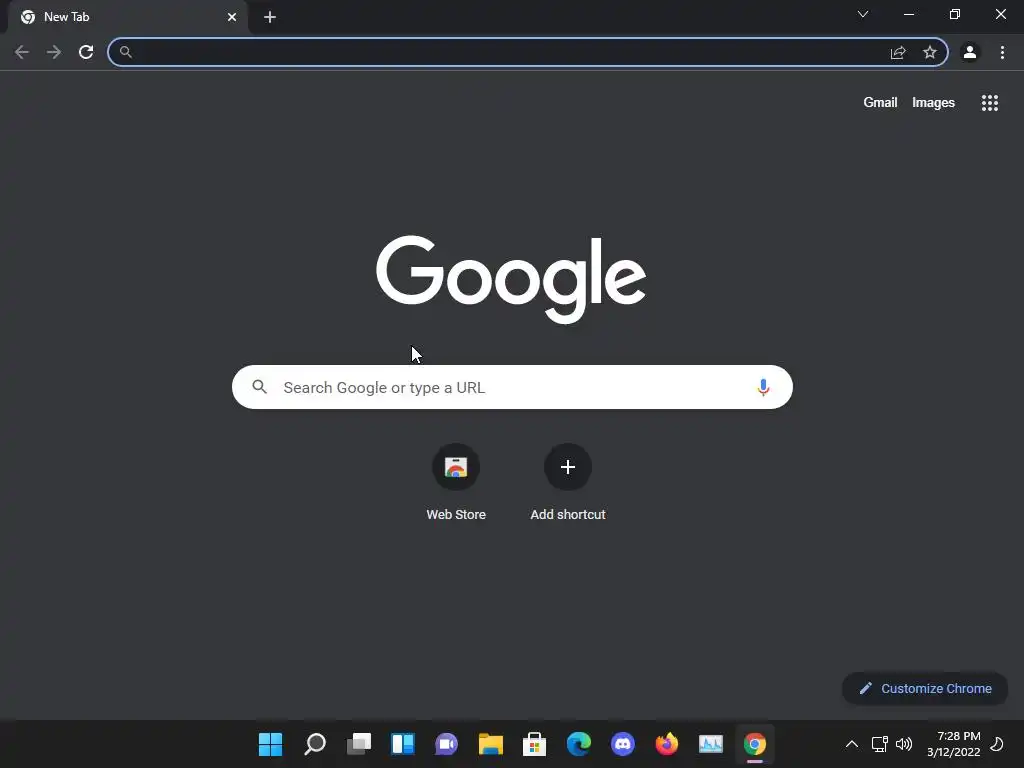Click the Chrome icon on the taskbar
The width and height of the screenshot is (1024, 768).
755,744
